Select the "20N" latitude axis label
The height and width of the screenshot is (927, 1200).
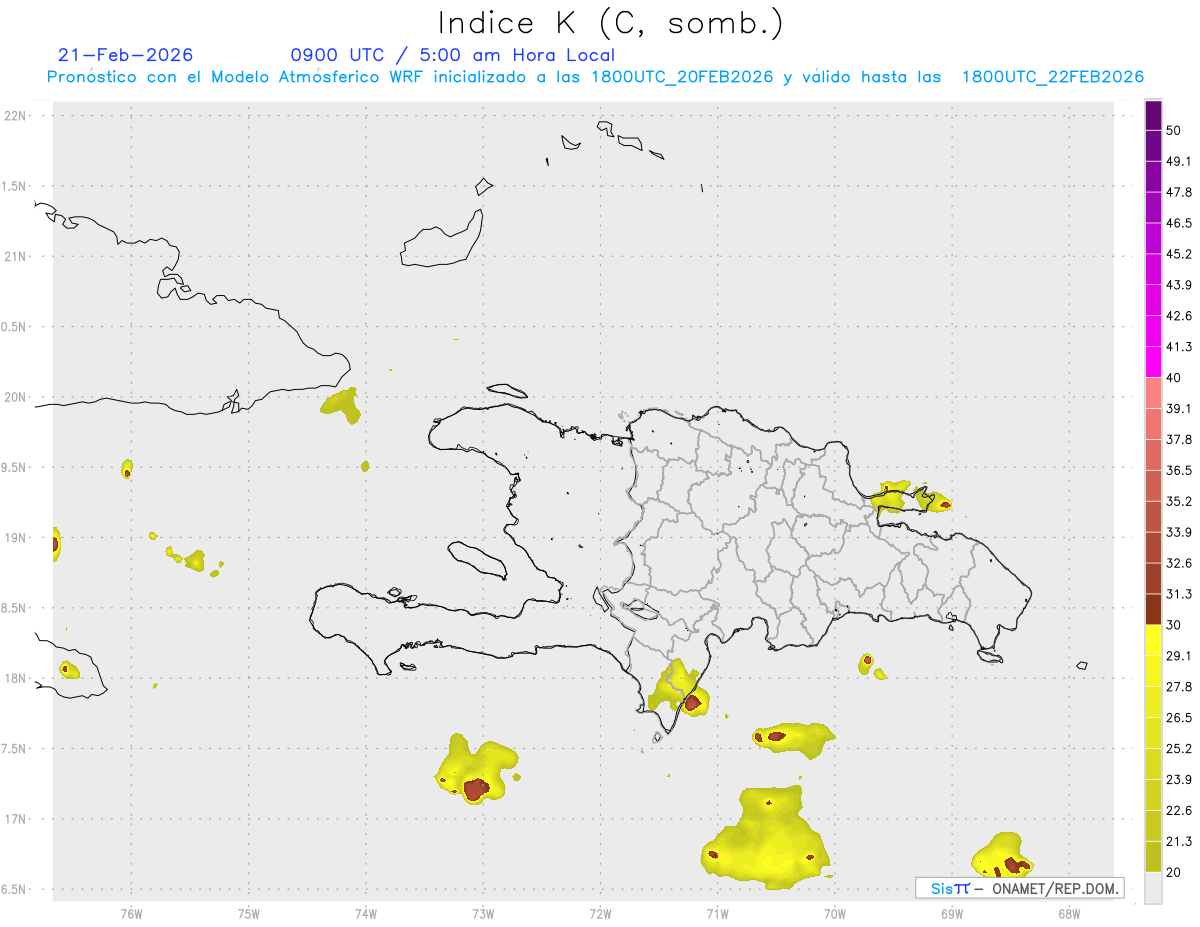click(x=16, y=397)
